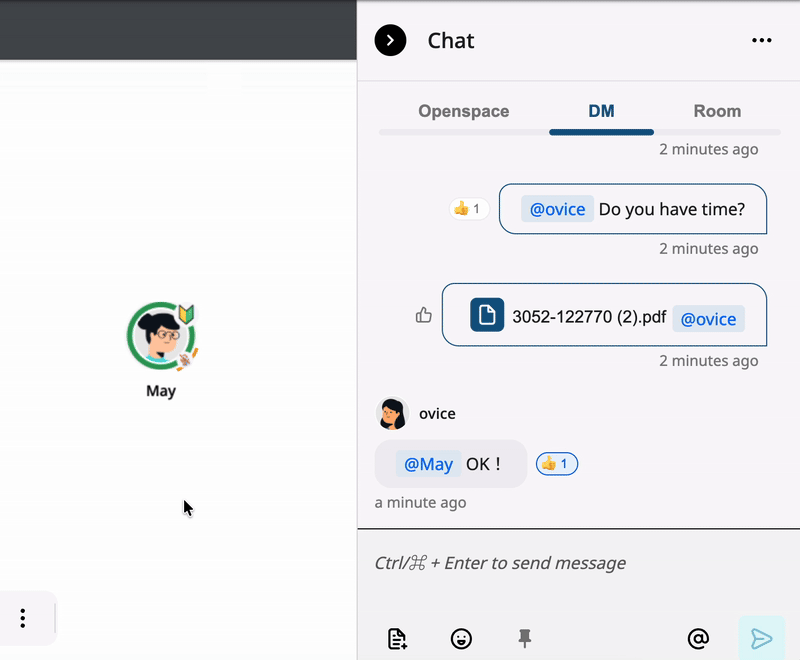Toggle the 👍 reaction on the 'OK !' message
This screenshot has height=660, width=800.
pyautogui.click(x=556, y=463)
